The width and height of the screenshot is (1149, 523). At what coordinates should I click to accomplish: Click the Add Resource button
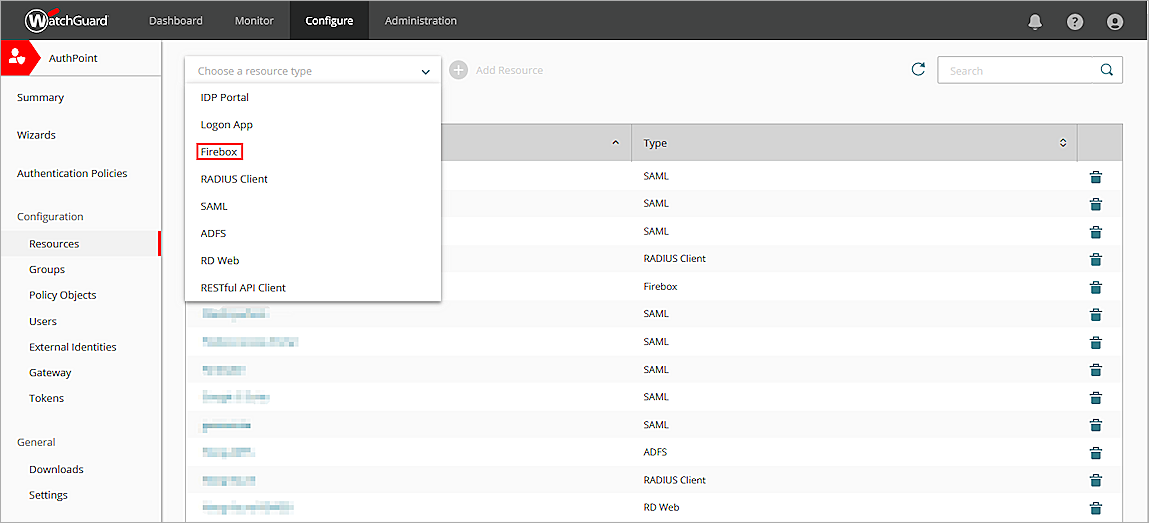[x=497, y=70]
